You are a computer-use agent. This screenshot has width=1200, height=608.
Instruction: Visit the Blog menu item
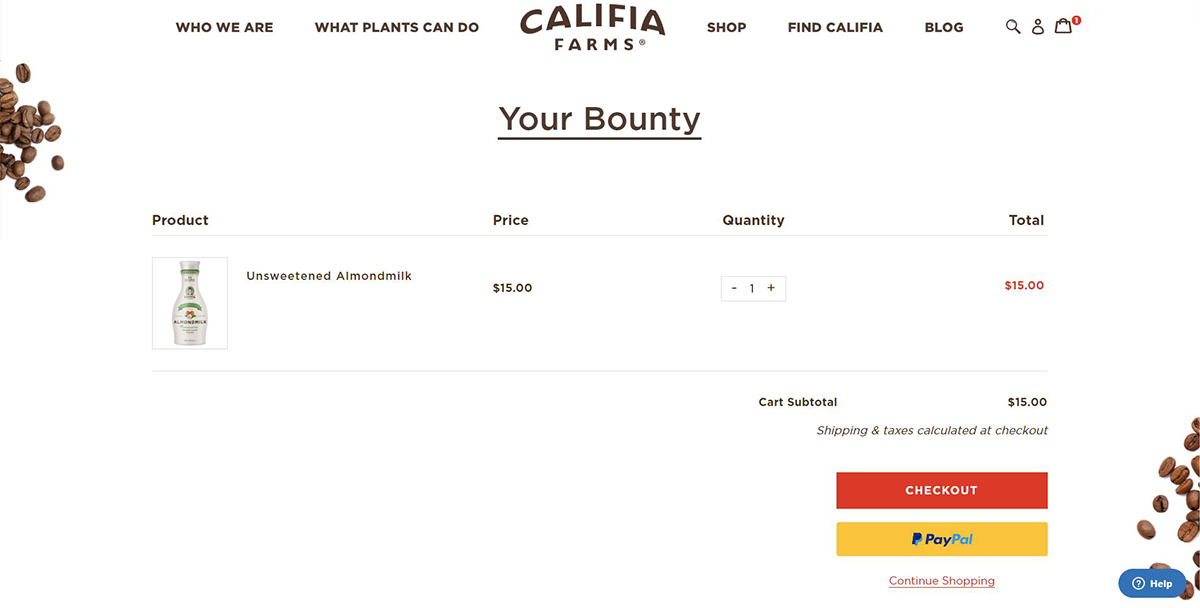pyautogui.click(x=944, y=27)
